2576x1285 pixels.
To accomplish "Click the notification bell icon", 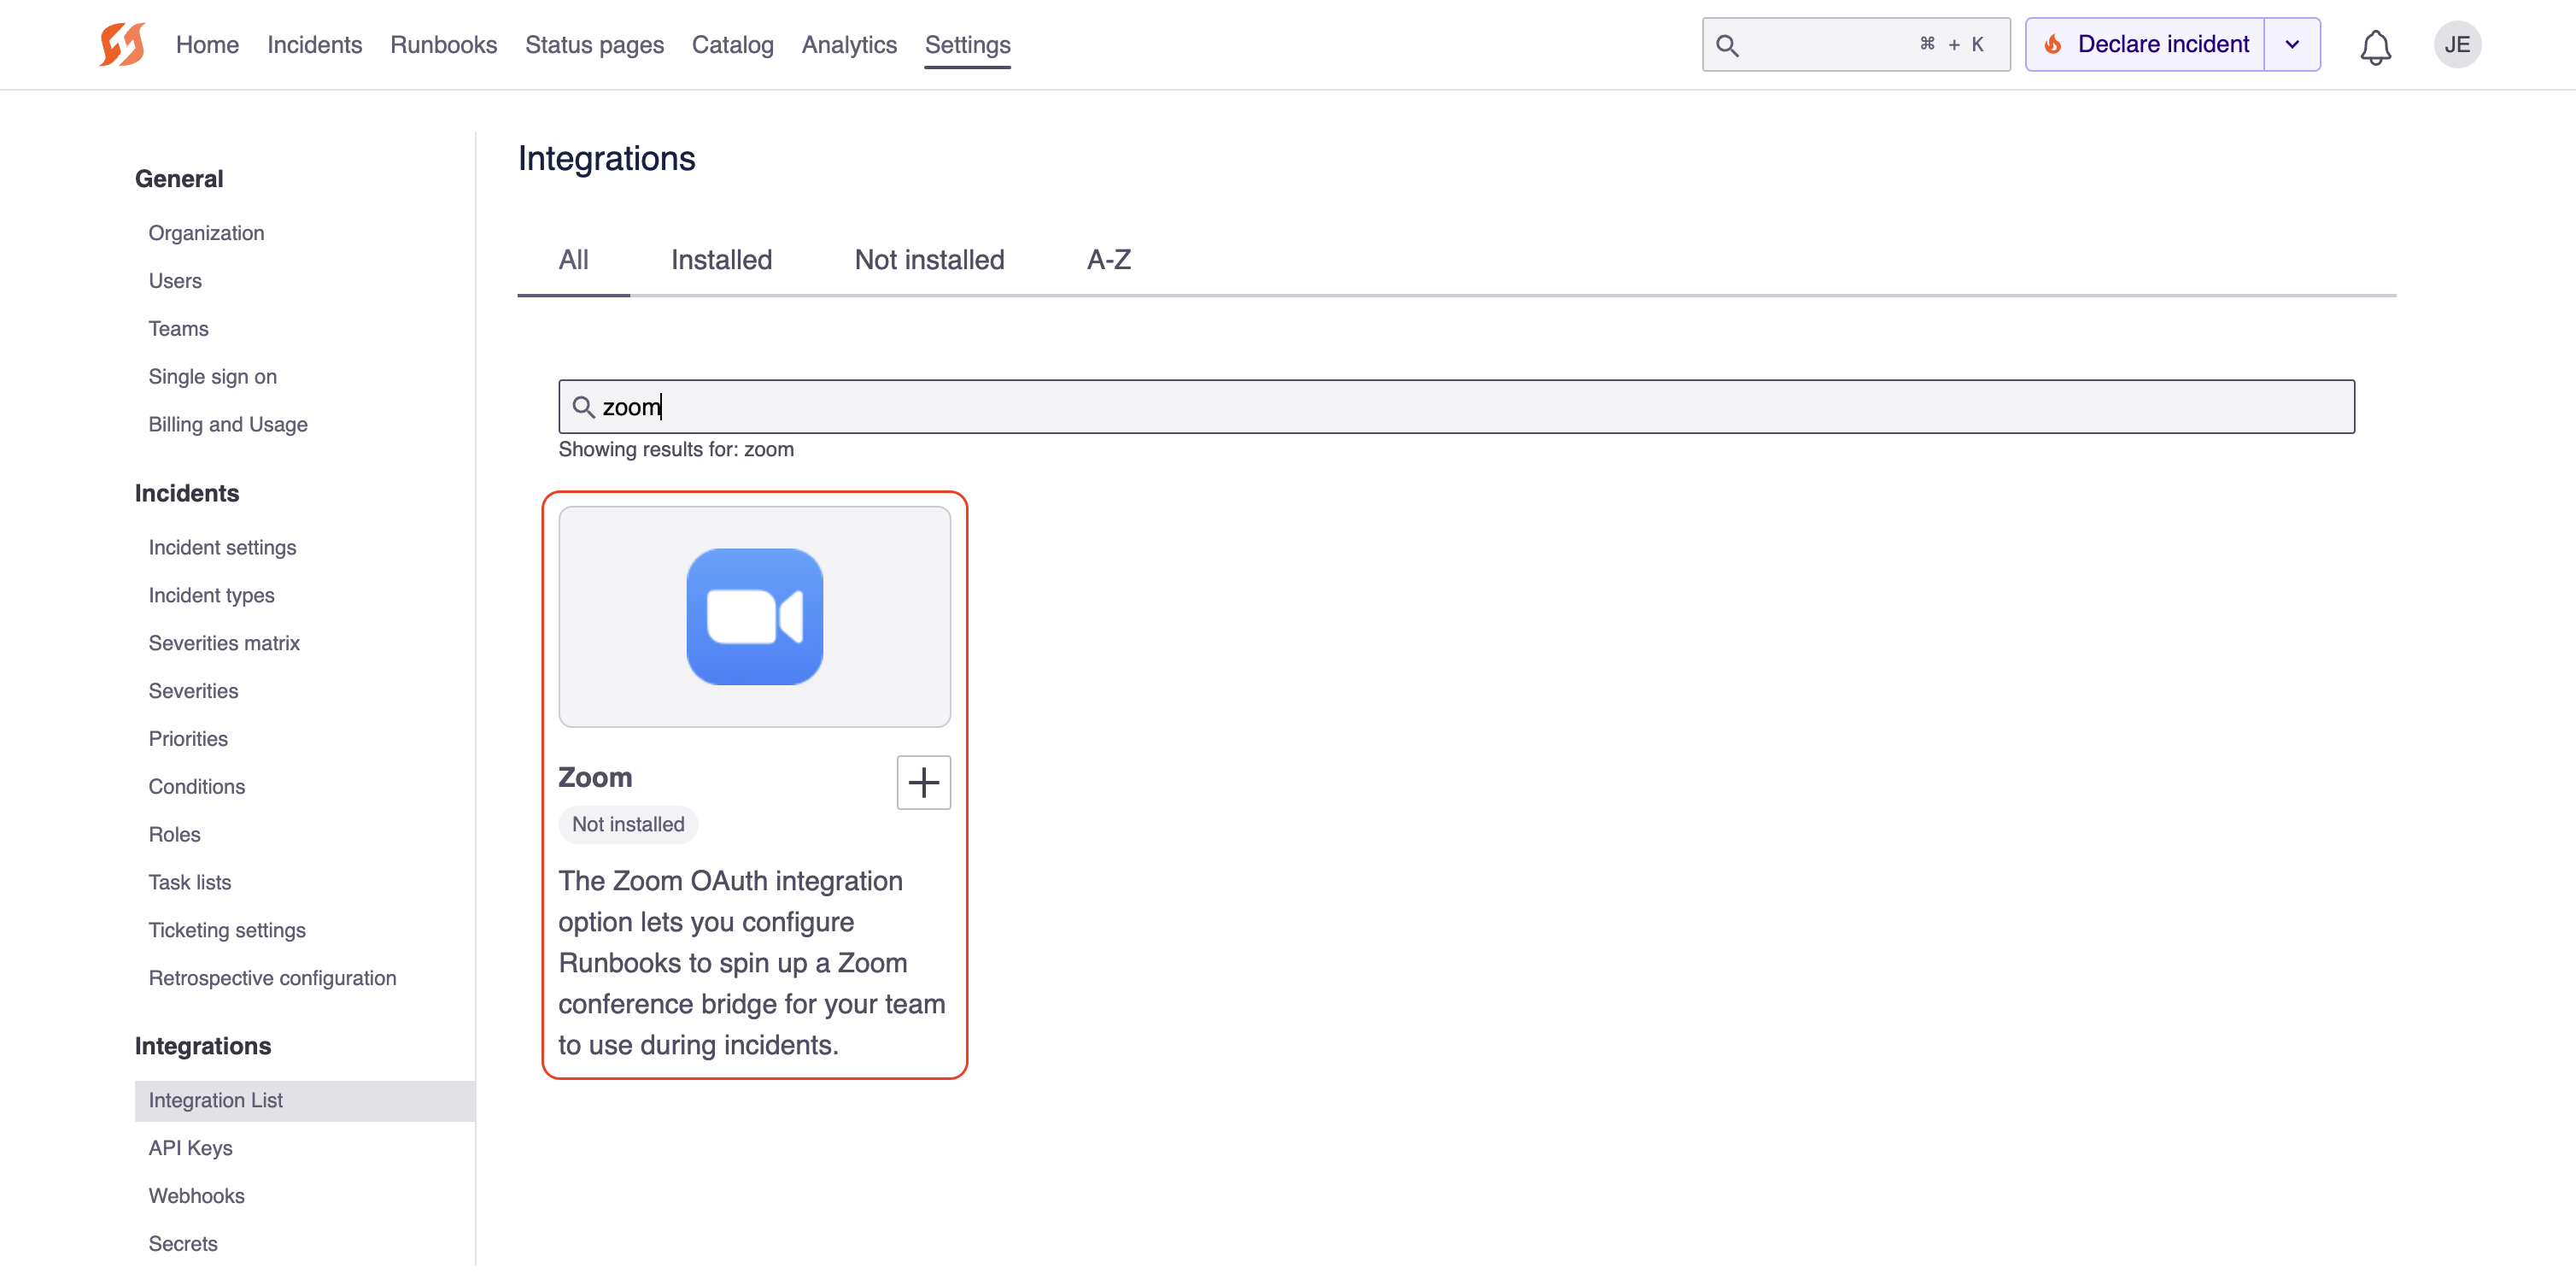I will pyautogui.click(x=2375, y=43).
